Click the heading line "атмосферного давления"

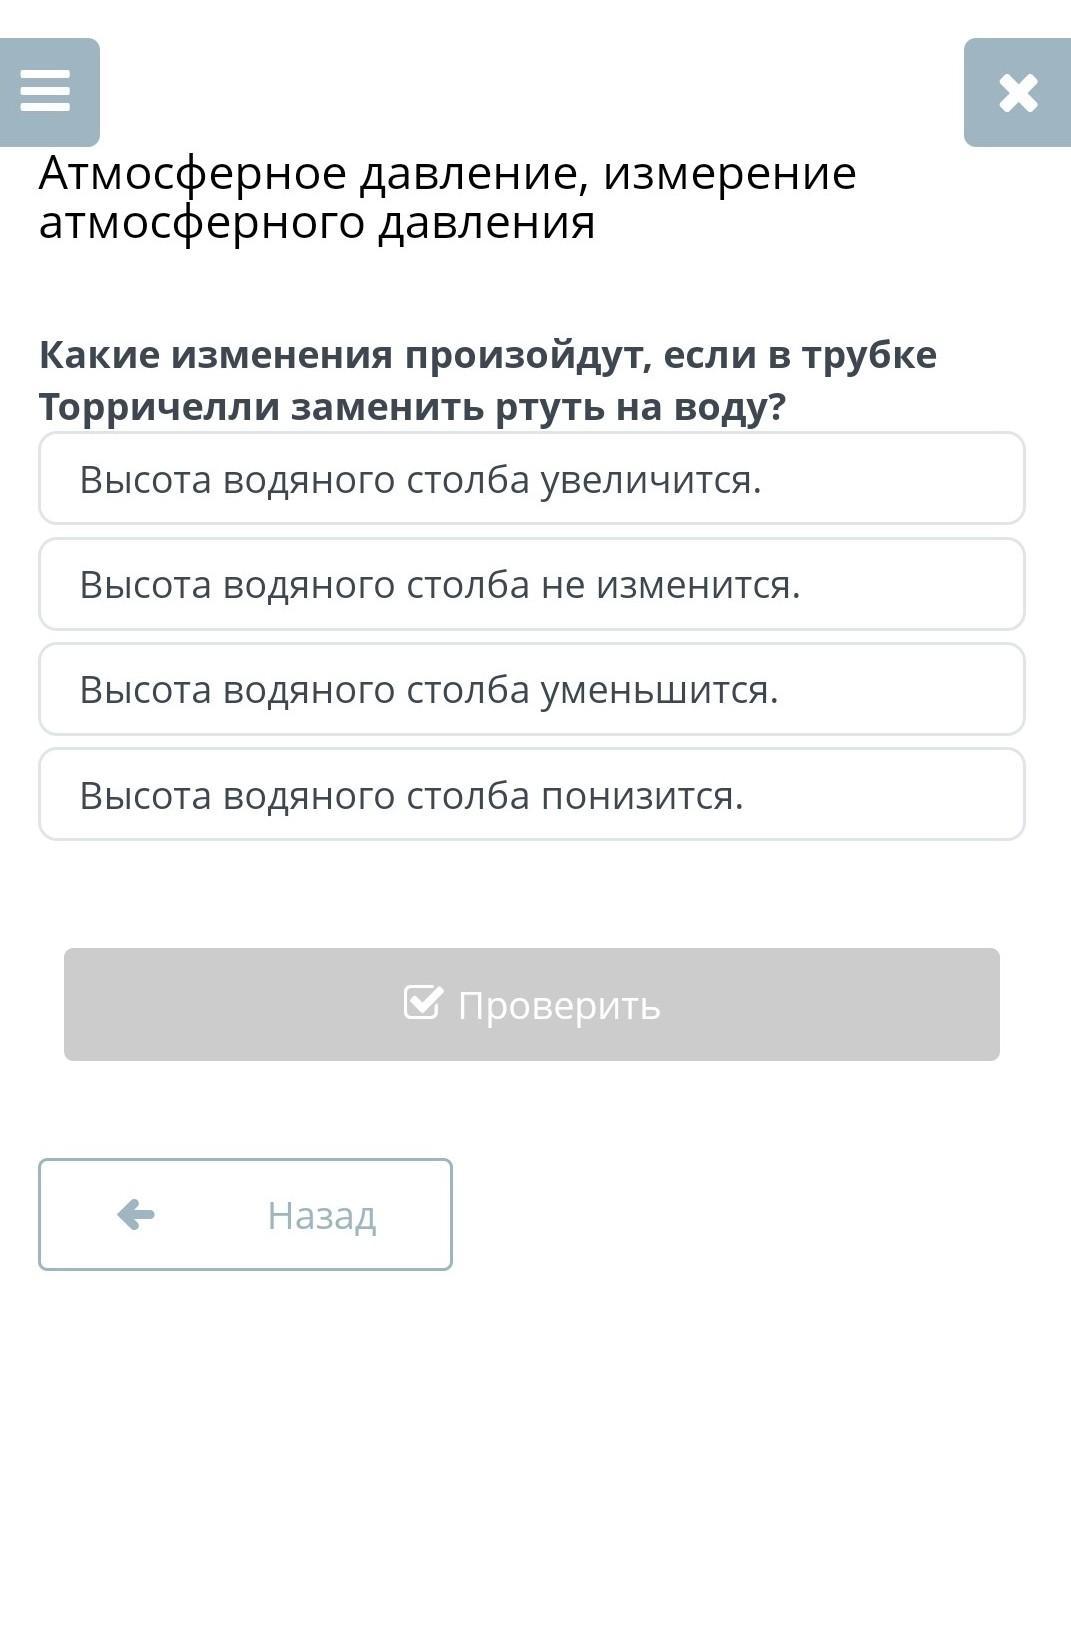[x=317, y=222]
